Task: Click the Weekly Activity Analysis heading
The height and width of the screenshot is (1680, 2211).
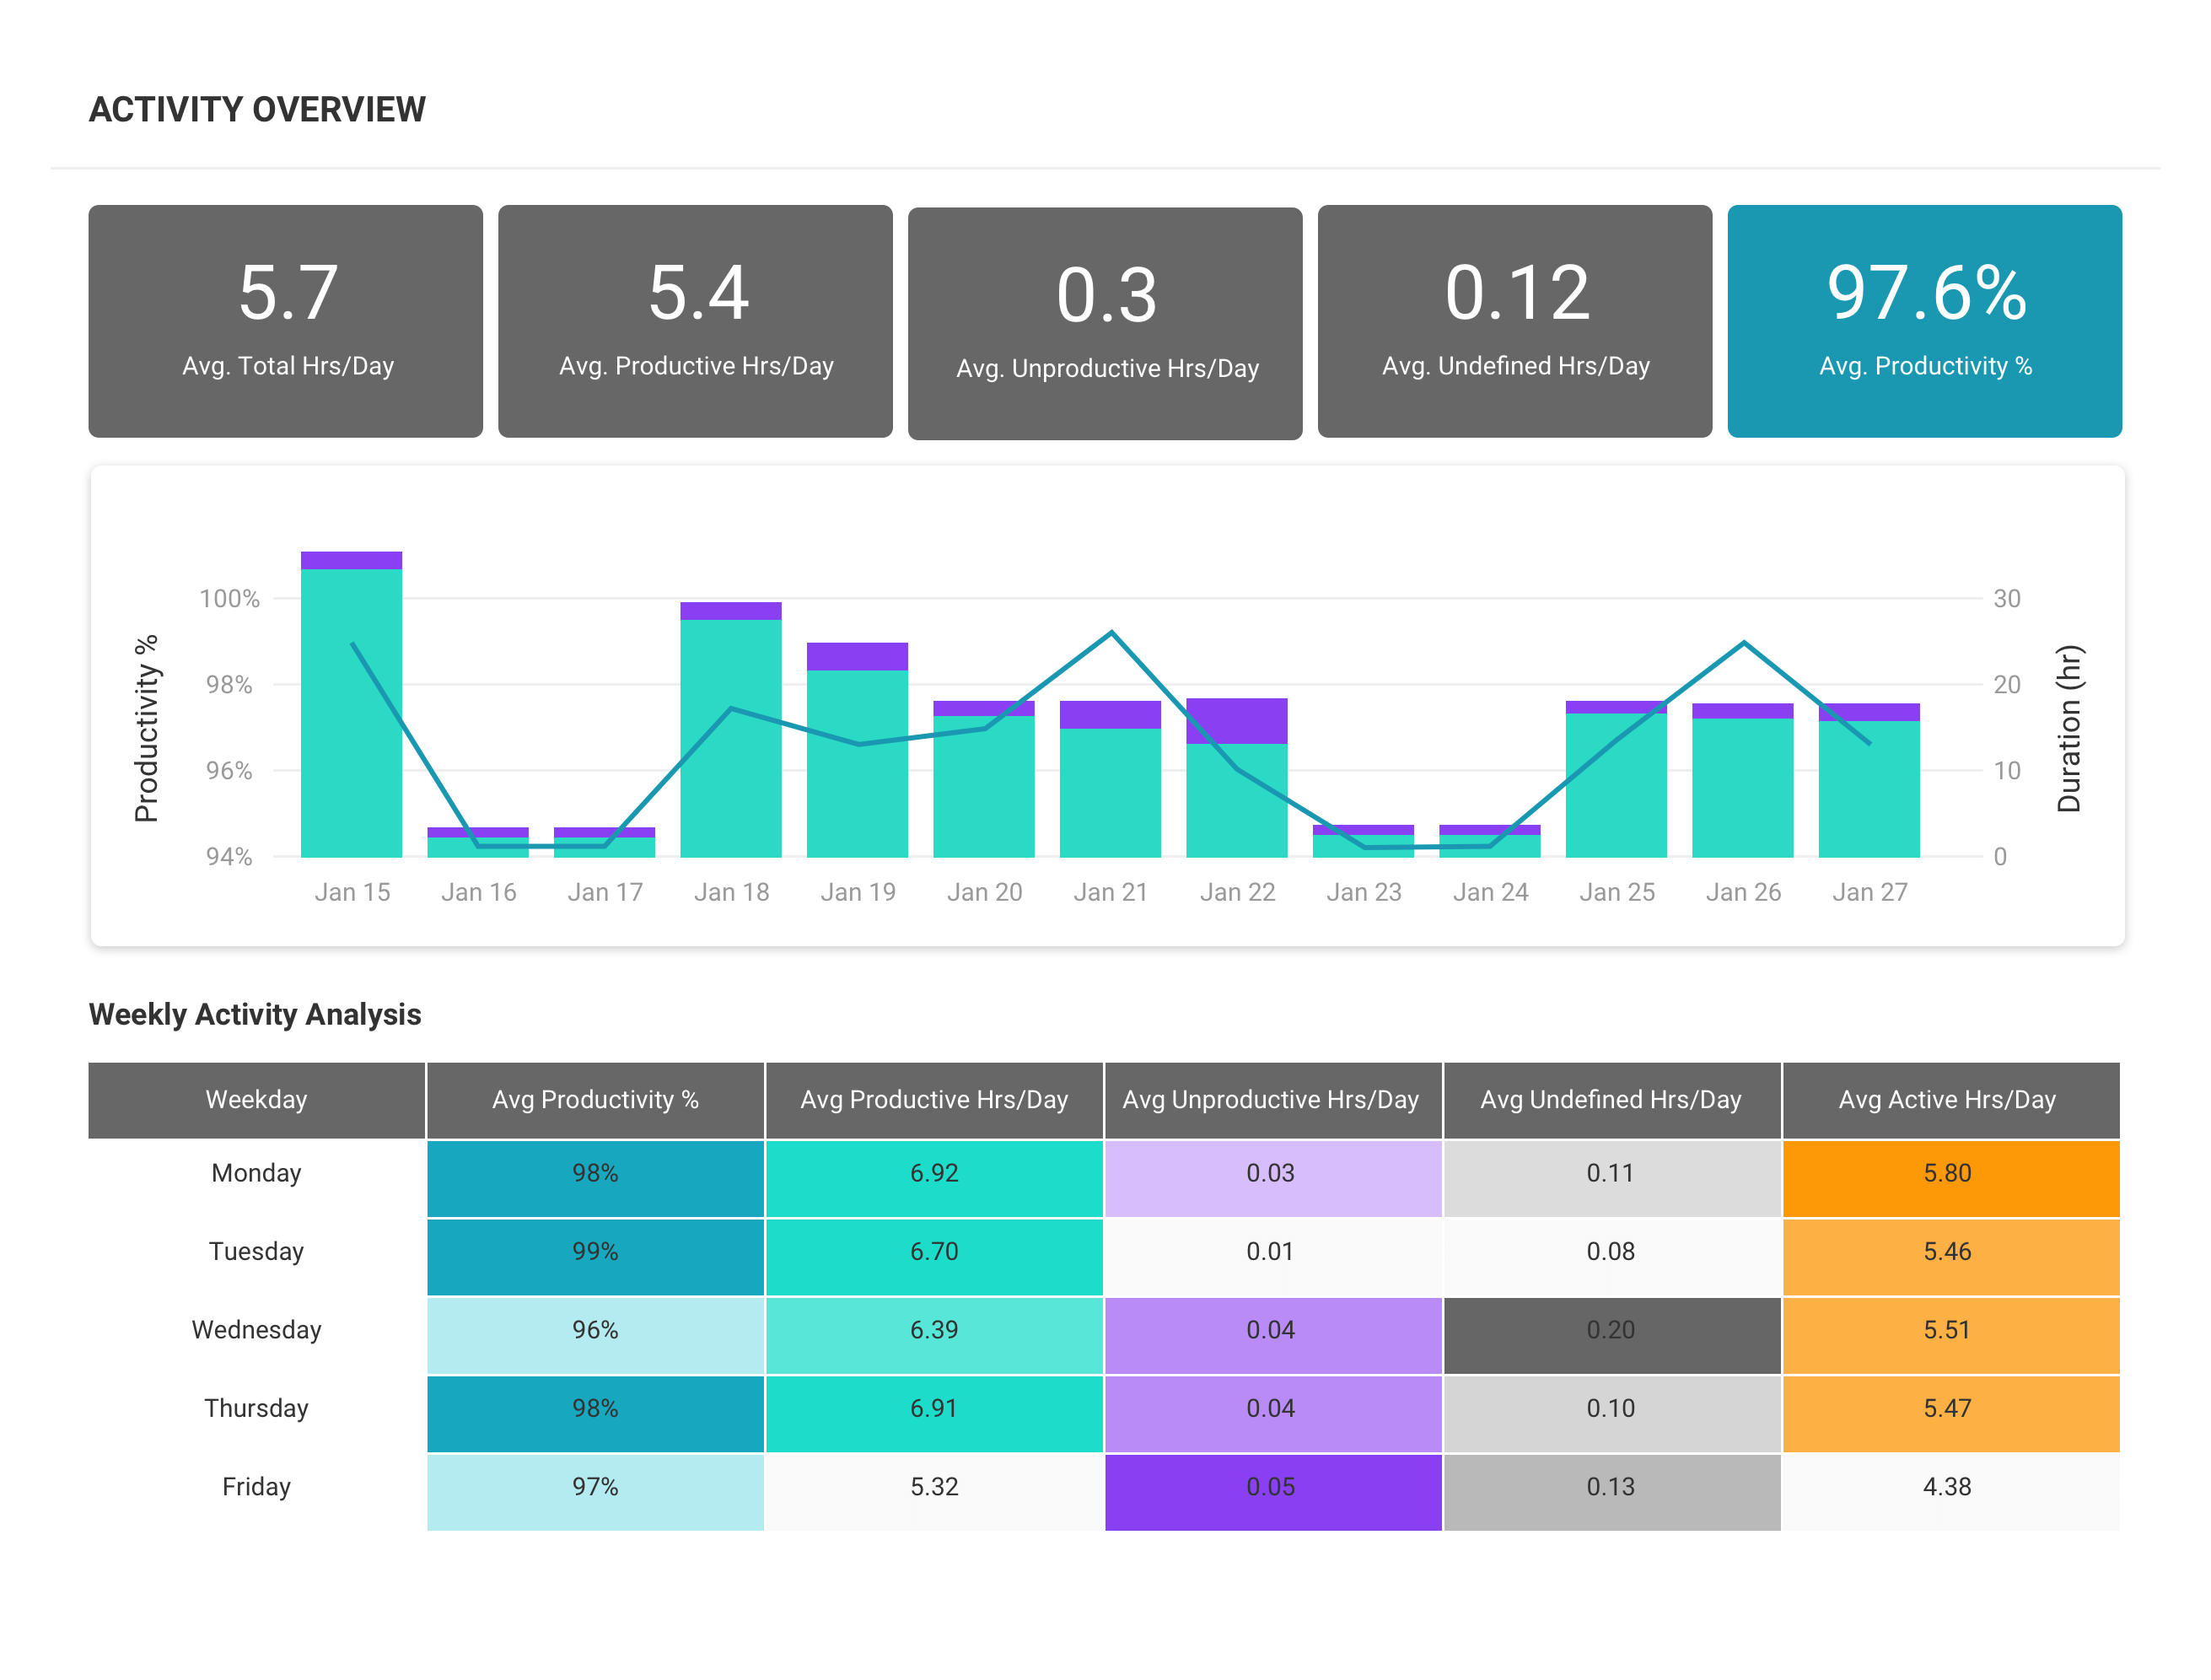Action: click(x=255, y=1014)
